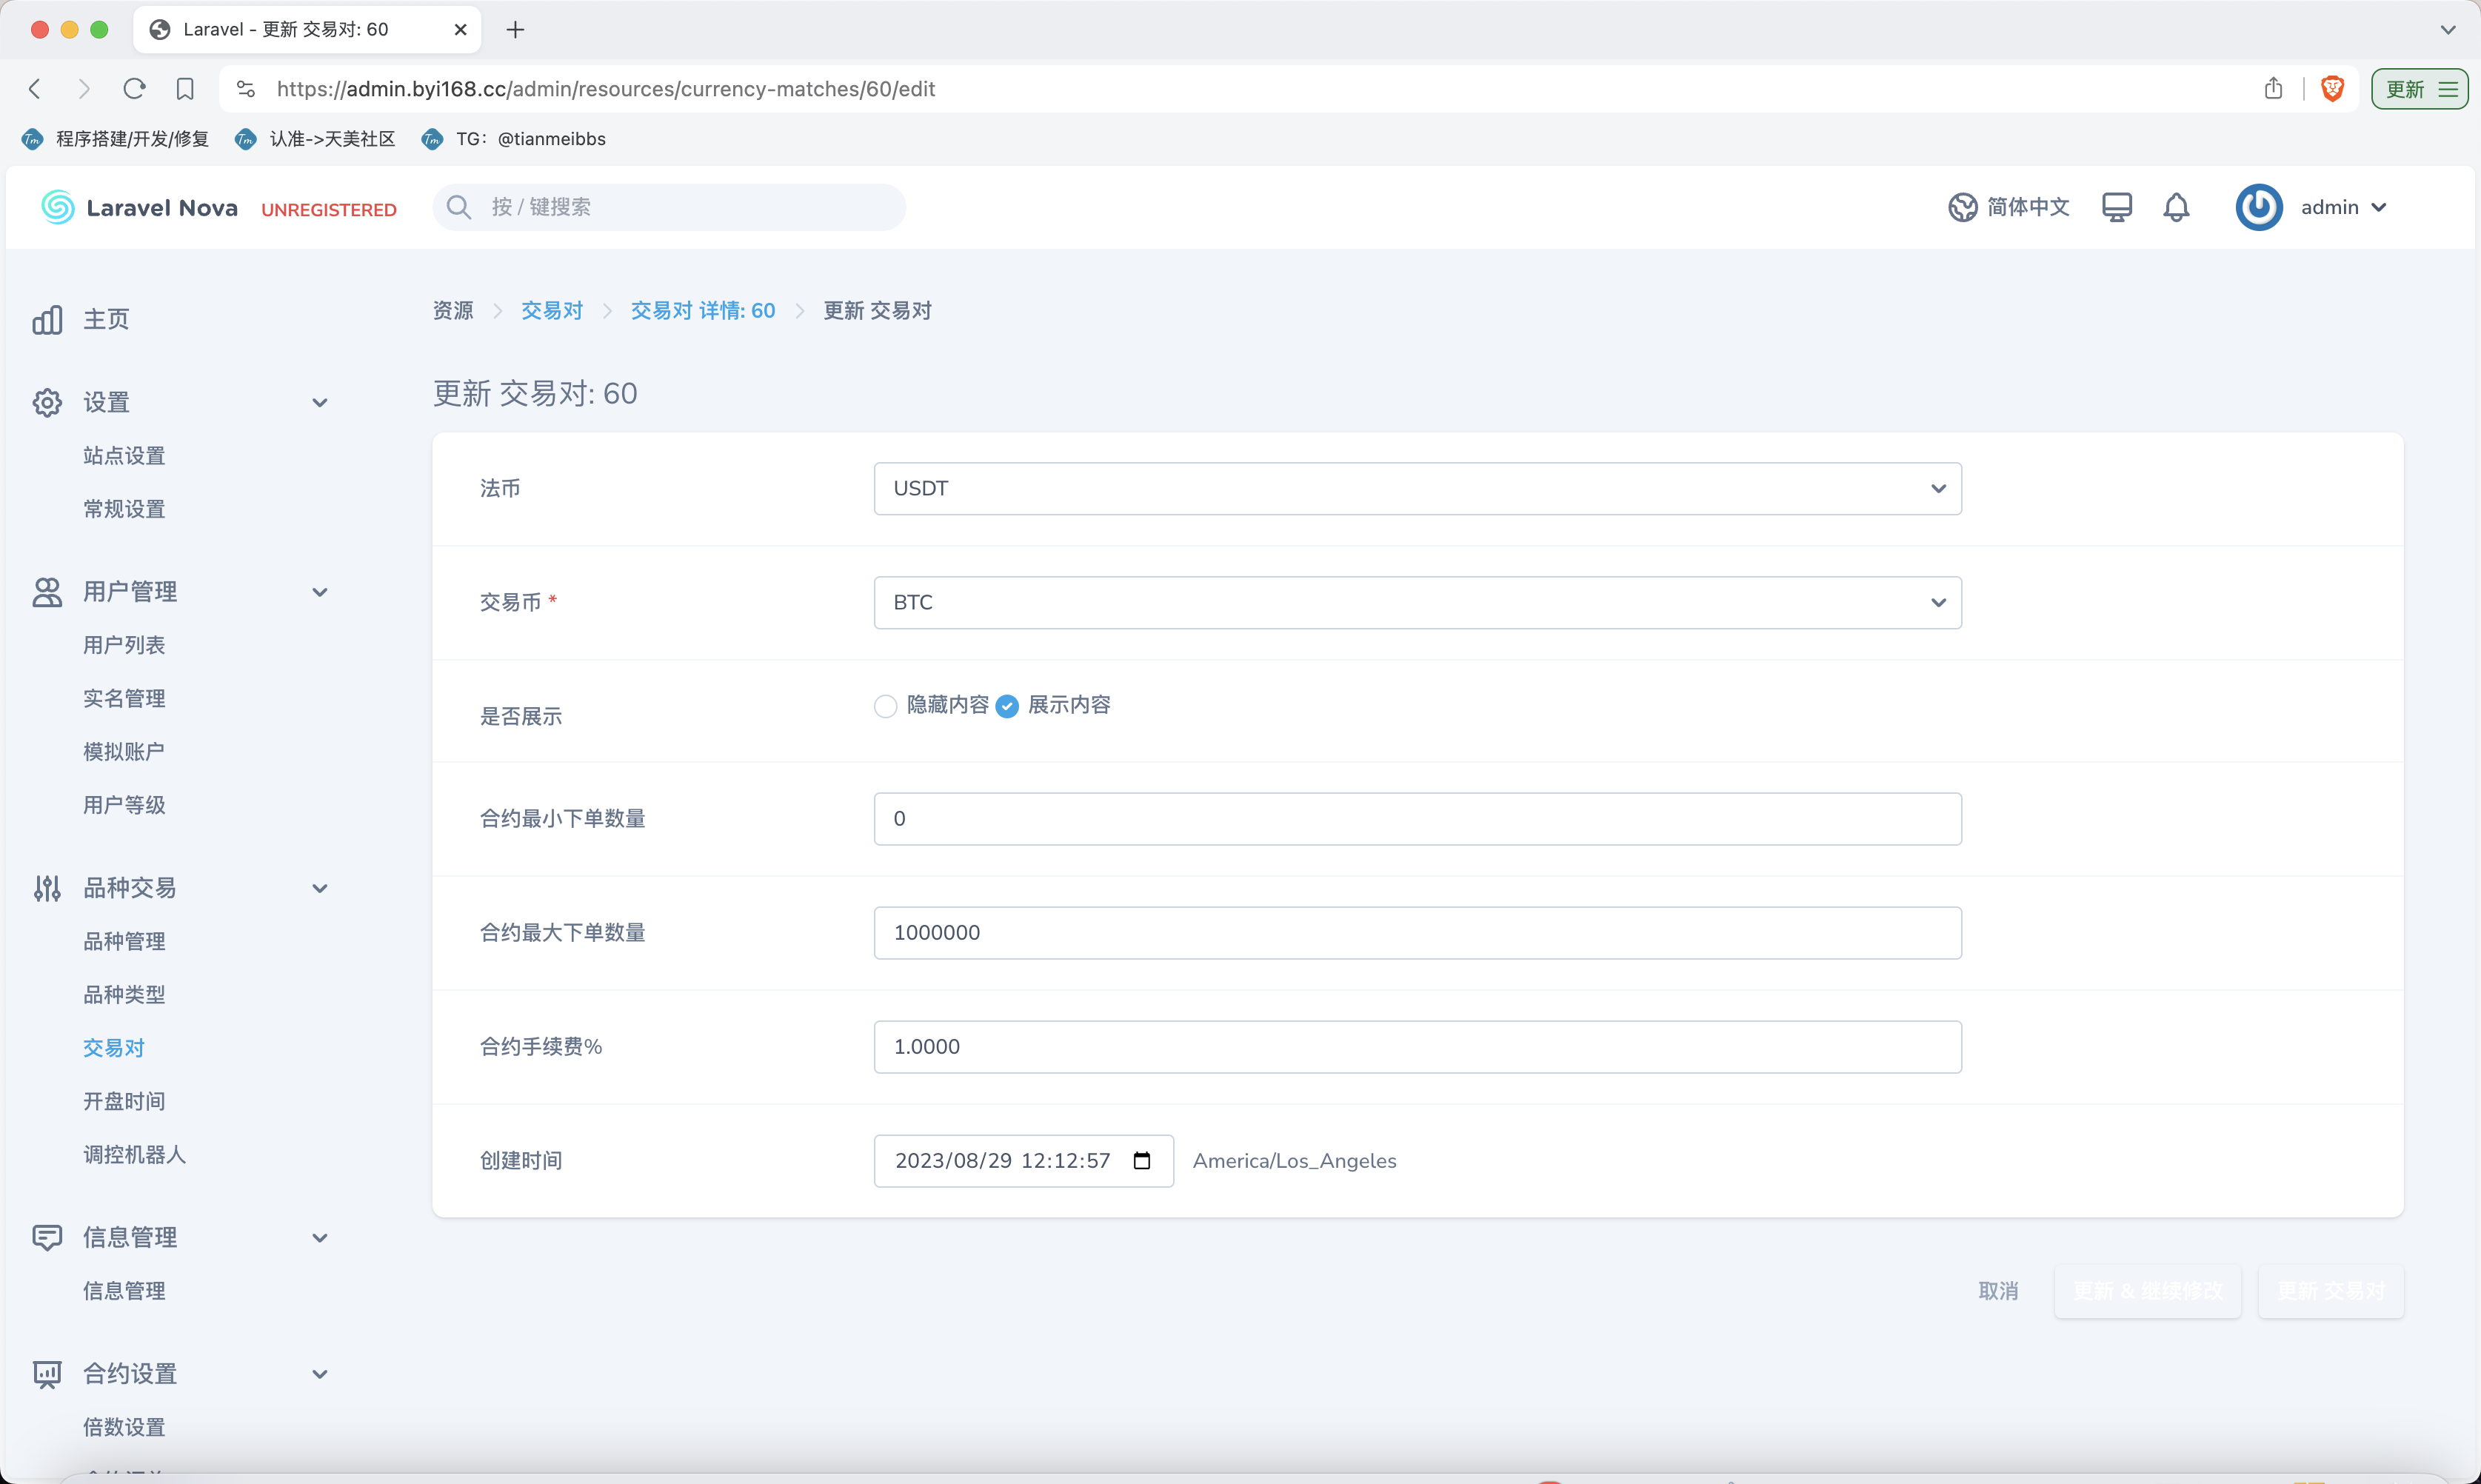Click the Laravel Nova logo
The height and width of the screenshot is (1484, 2481).
coord(139,207)
